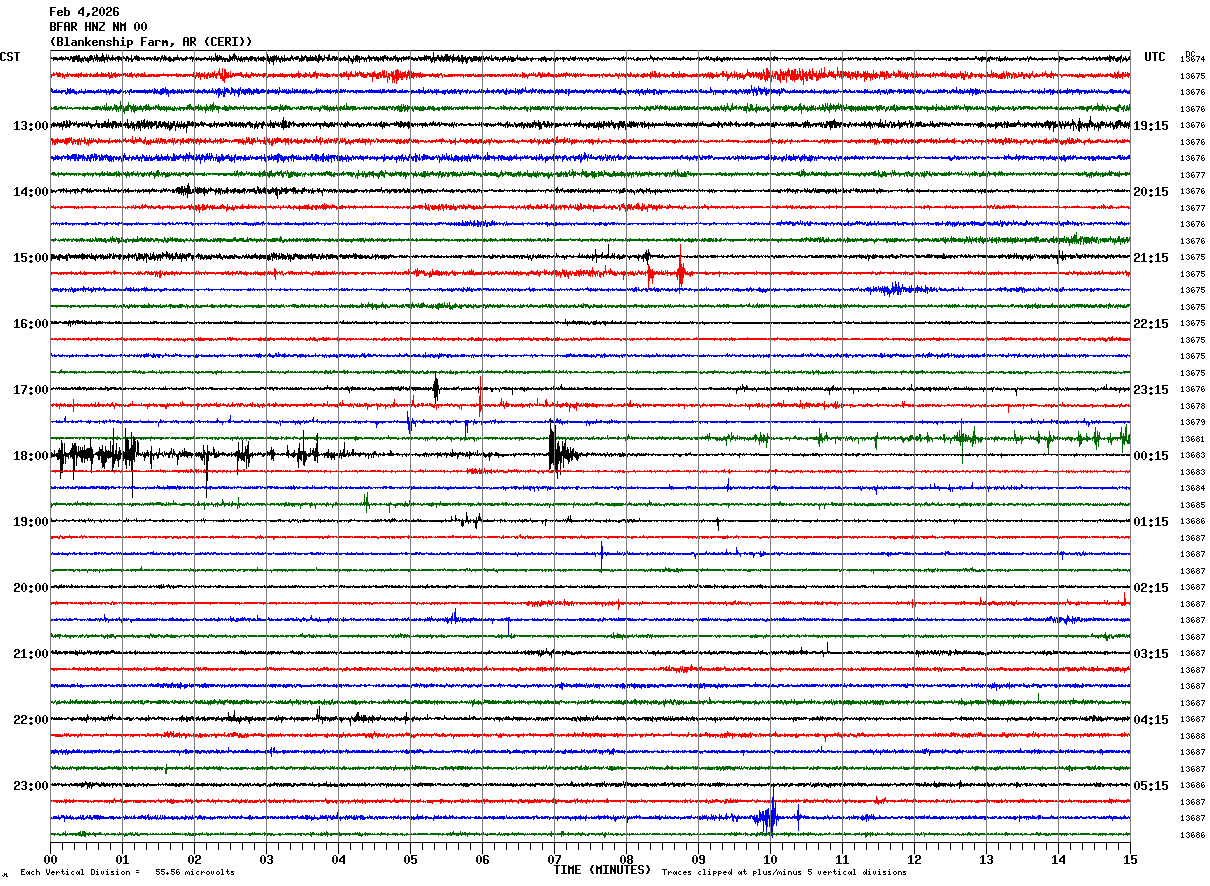Click the TIME (MINUTES) axis title
The width and height of the screenshot is (1210, 886).
click(x=602, y=870)
